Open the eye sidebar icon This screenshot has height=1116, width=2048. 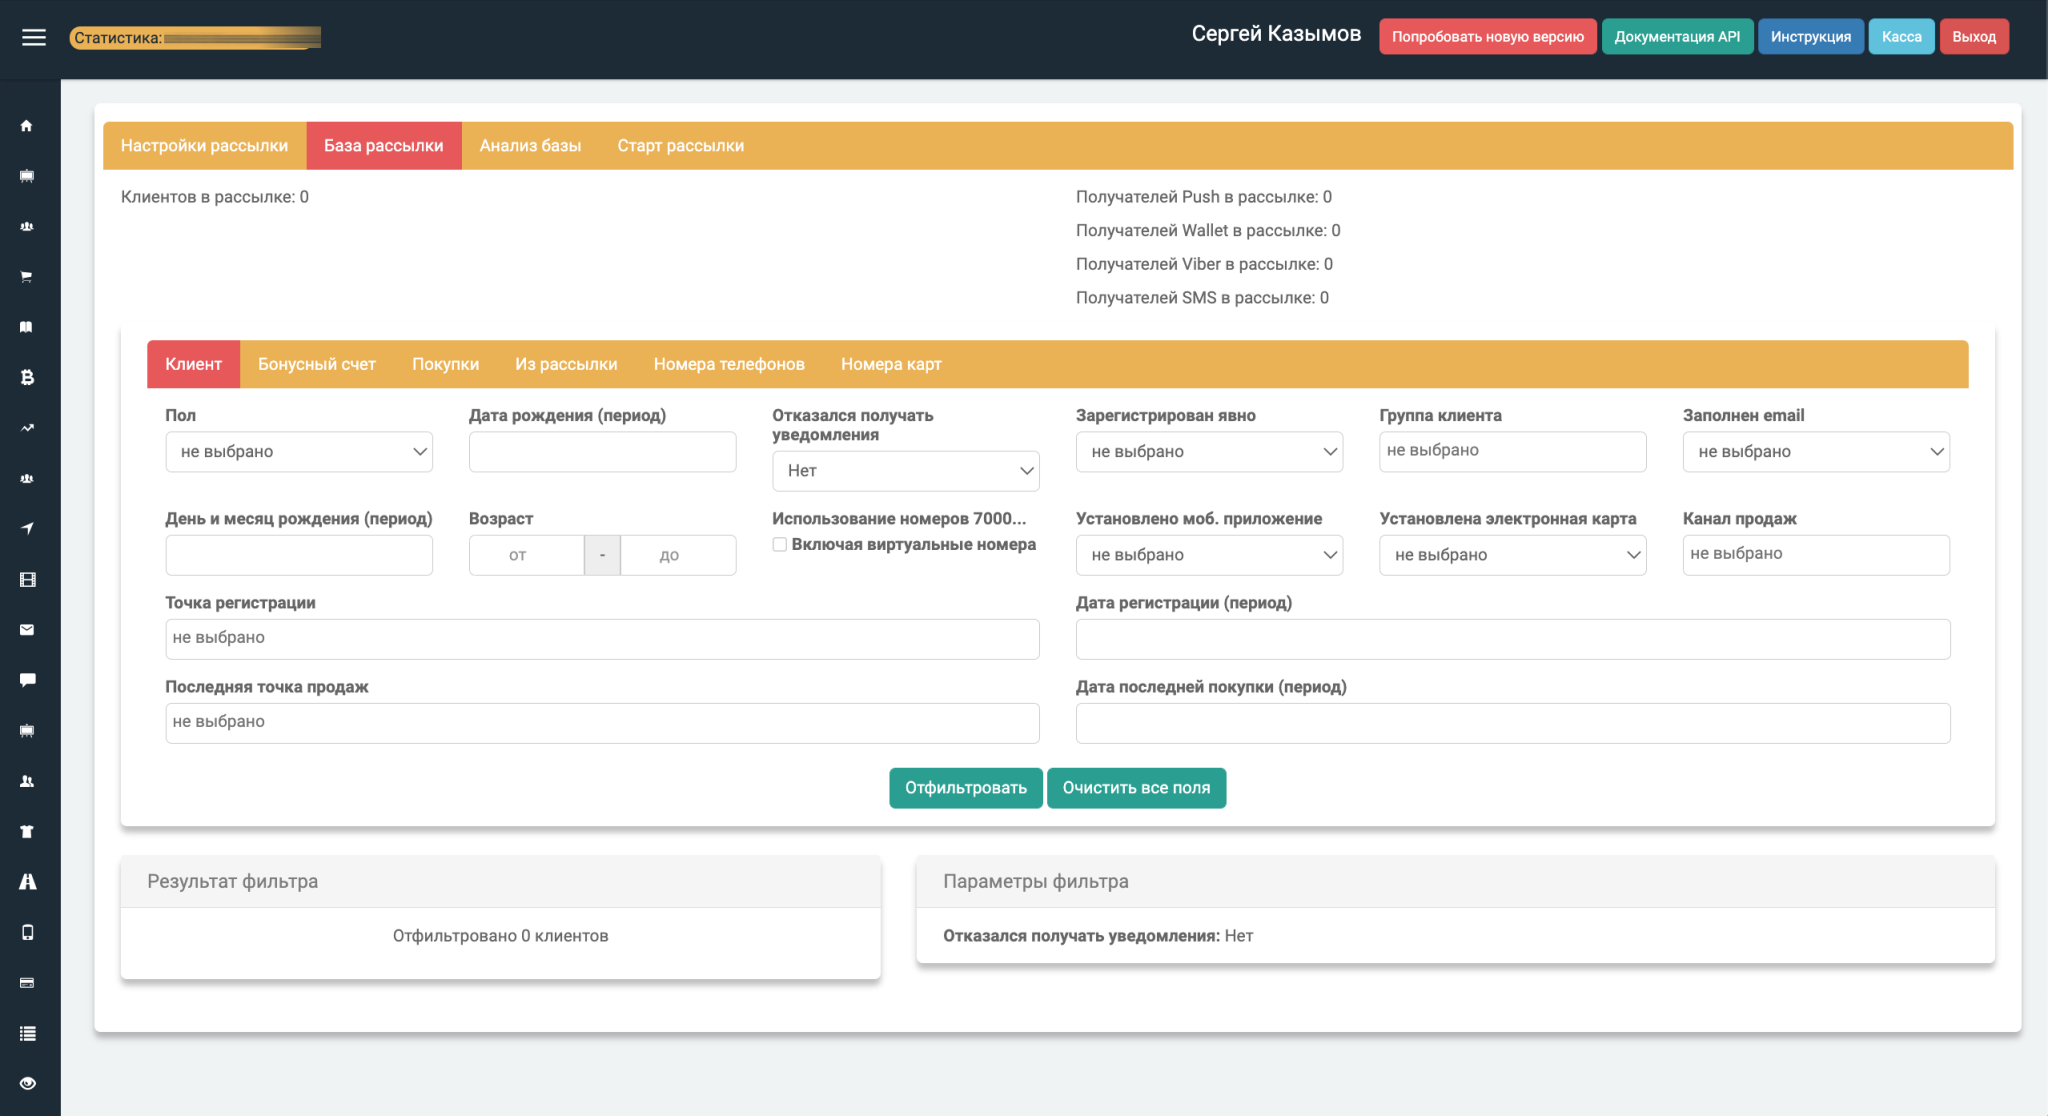click(x=27, y=1084)
